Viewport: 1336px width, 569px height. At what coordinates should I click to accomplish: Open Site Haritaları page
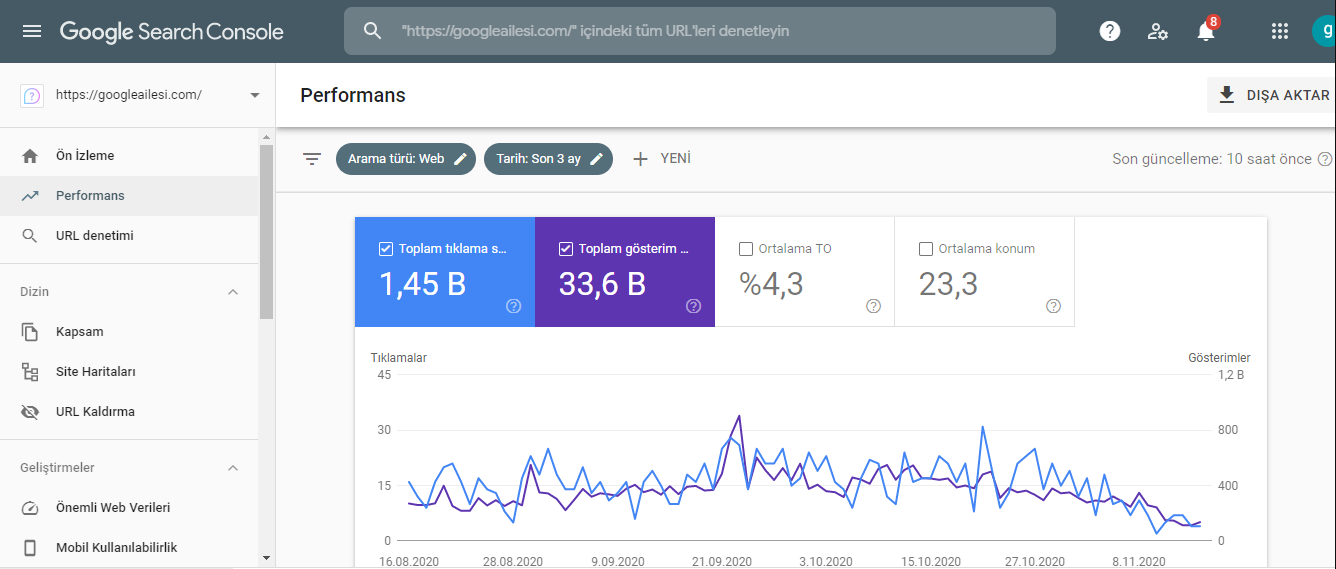[129, 372]
